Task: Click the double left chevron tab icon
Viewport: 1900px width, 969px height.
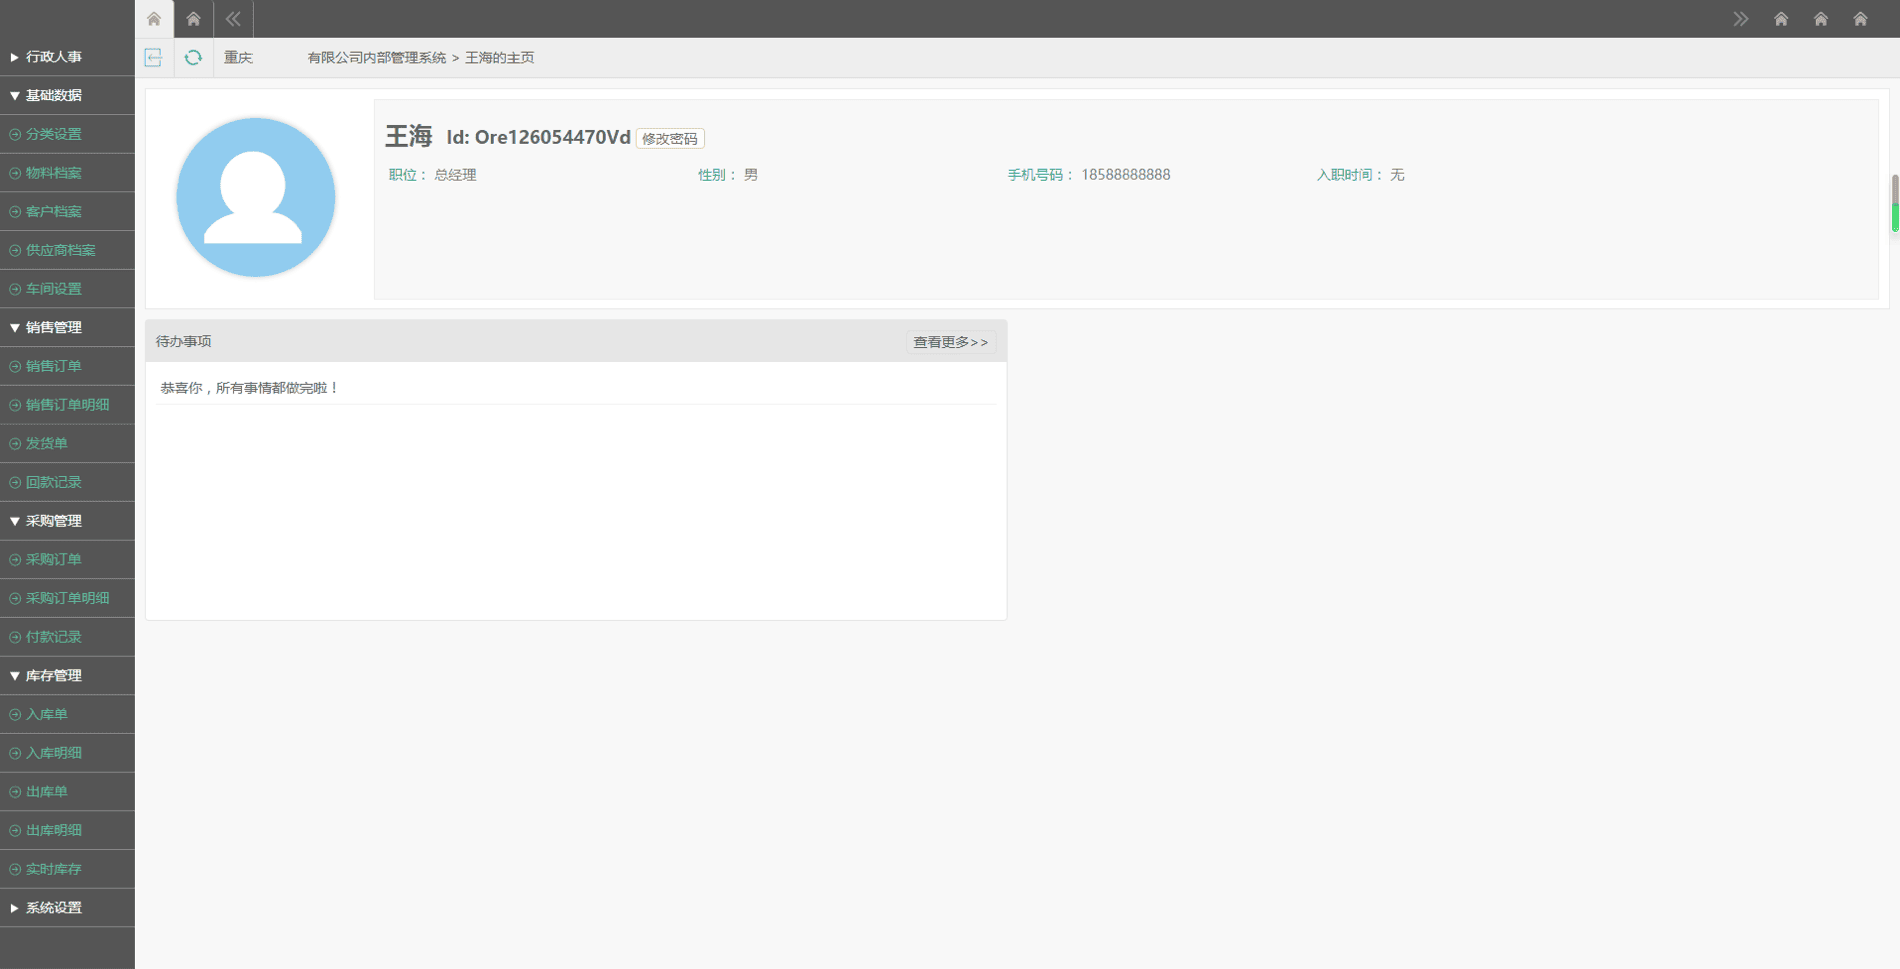Action: (x=233, y=19)
